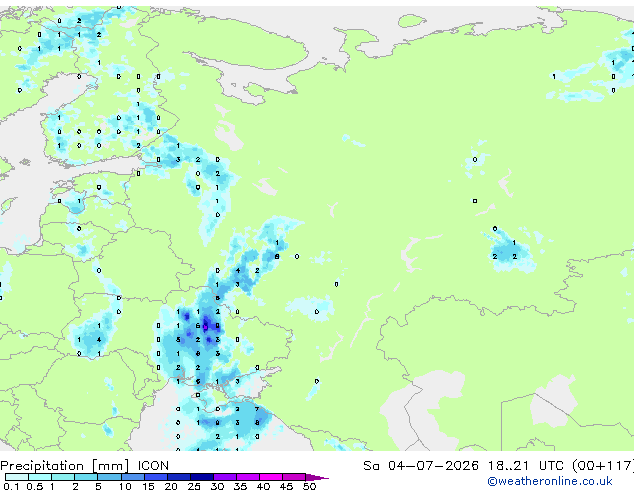Click the '45' legend scale label
This screenshot has height=490, width=634.
point(286,486)
